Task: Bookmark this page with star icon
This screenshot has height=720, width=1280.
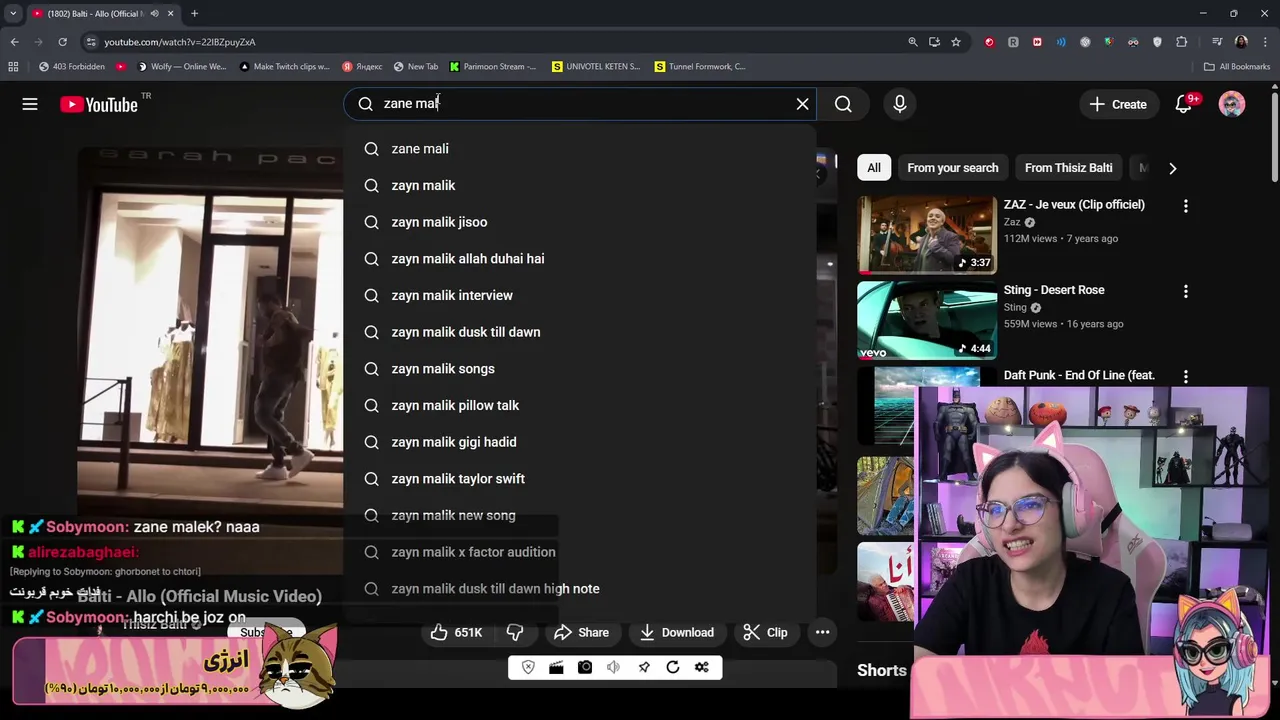Action: tap(956, 42)
